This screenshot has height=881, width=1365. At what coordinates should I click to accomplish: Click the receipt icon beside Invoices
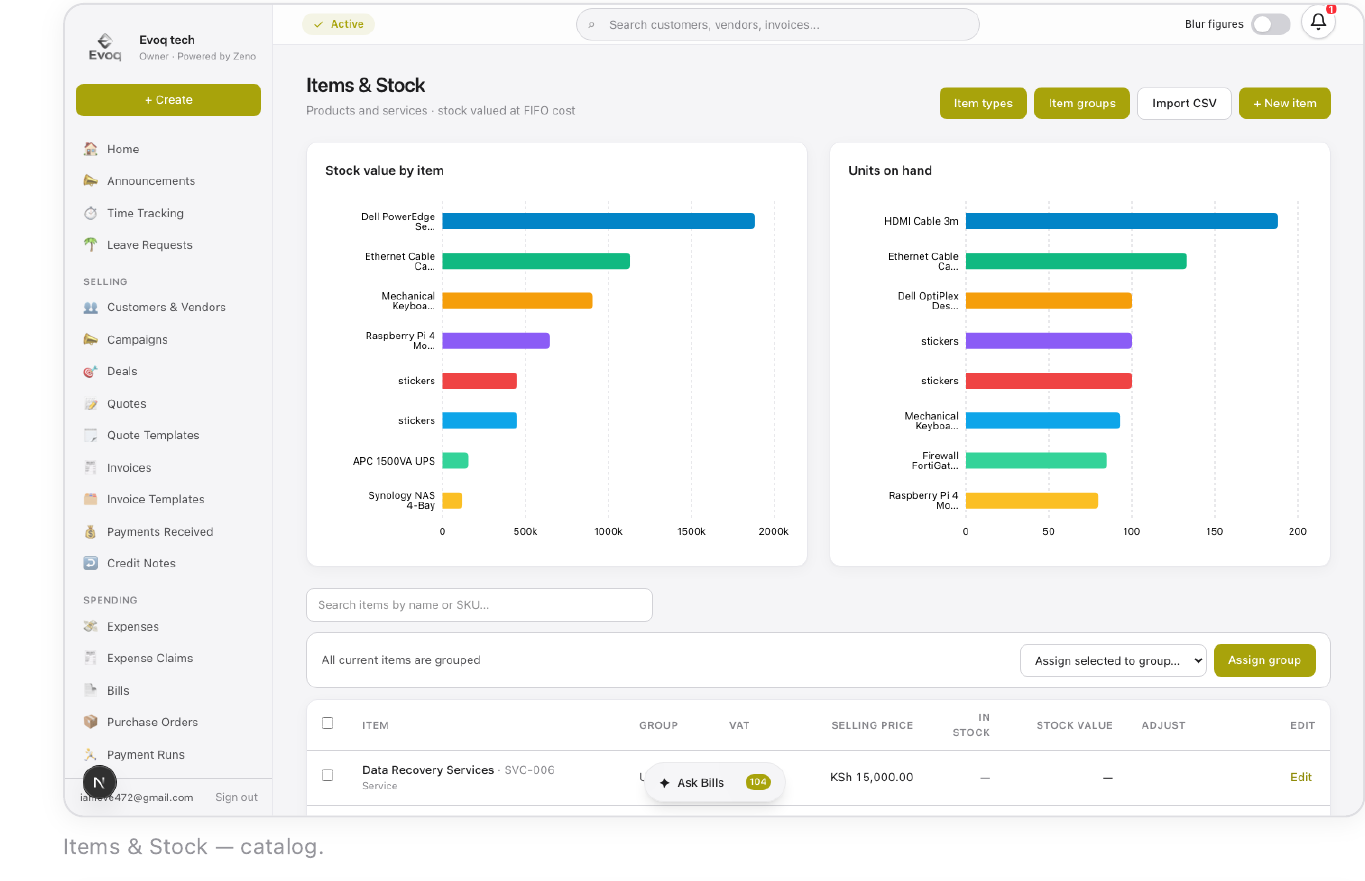point(91,468)
